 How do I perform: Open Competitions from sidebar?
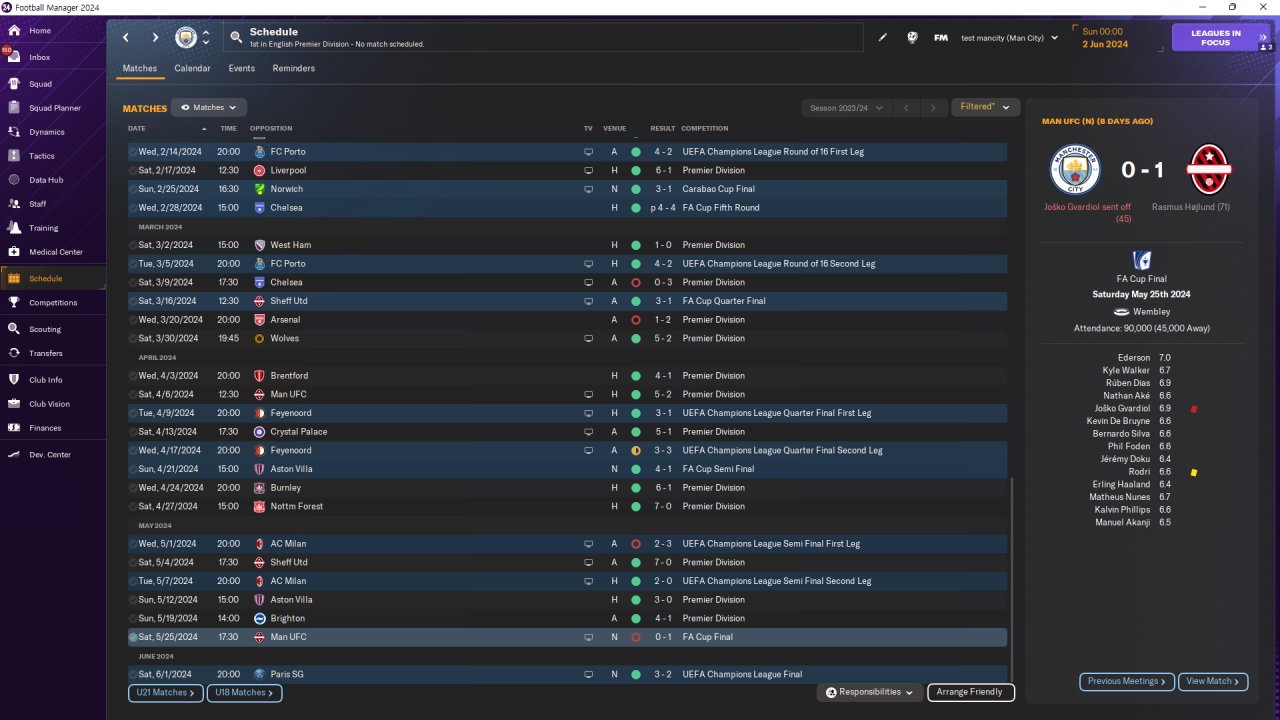tap(52, 302)
